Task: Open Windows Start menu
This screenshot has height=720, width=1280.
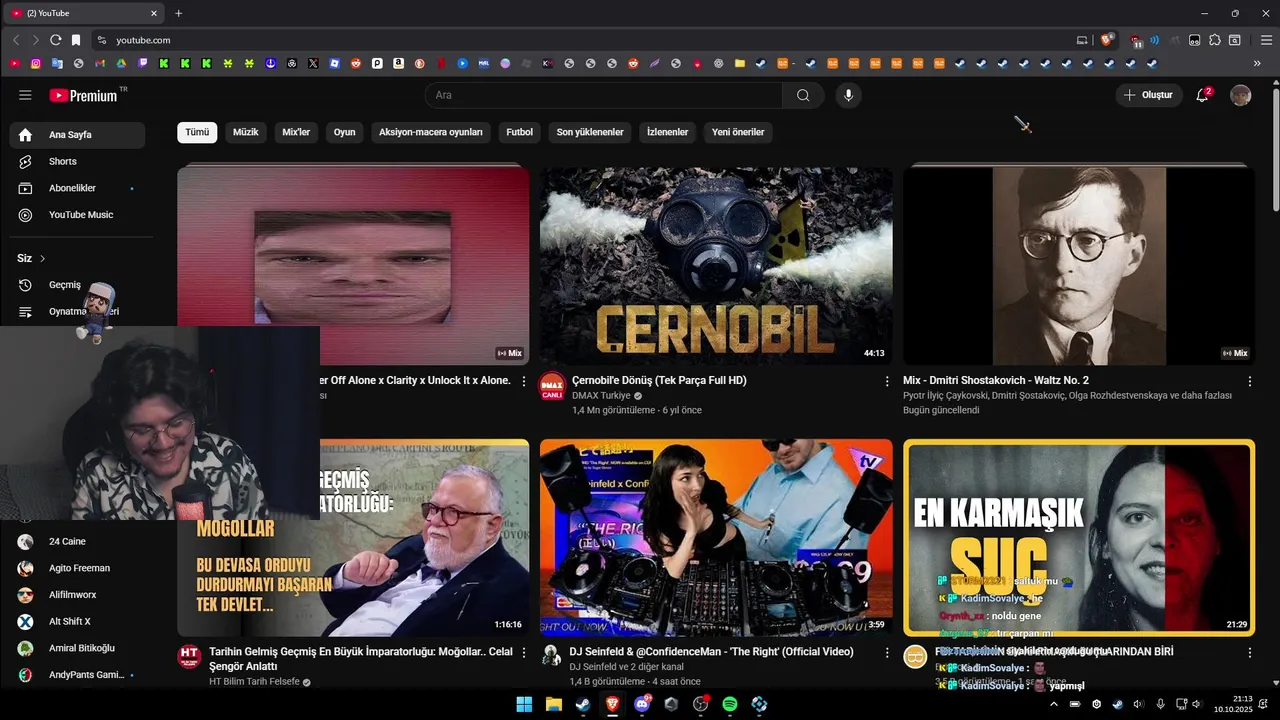Action: click(x=524, y=704)
